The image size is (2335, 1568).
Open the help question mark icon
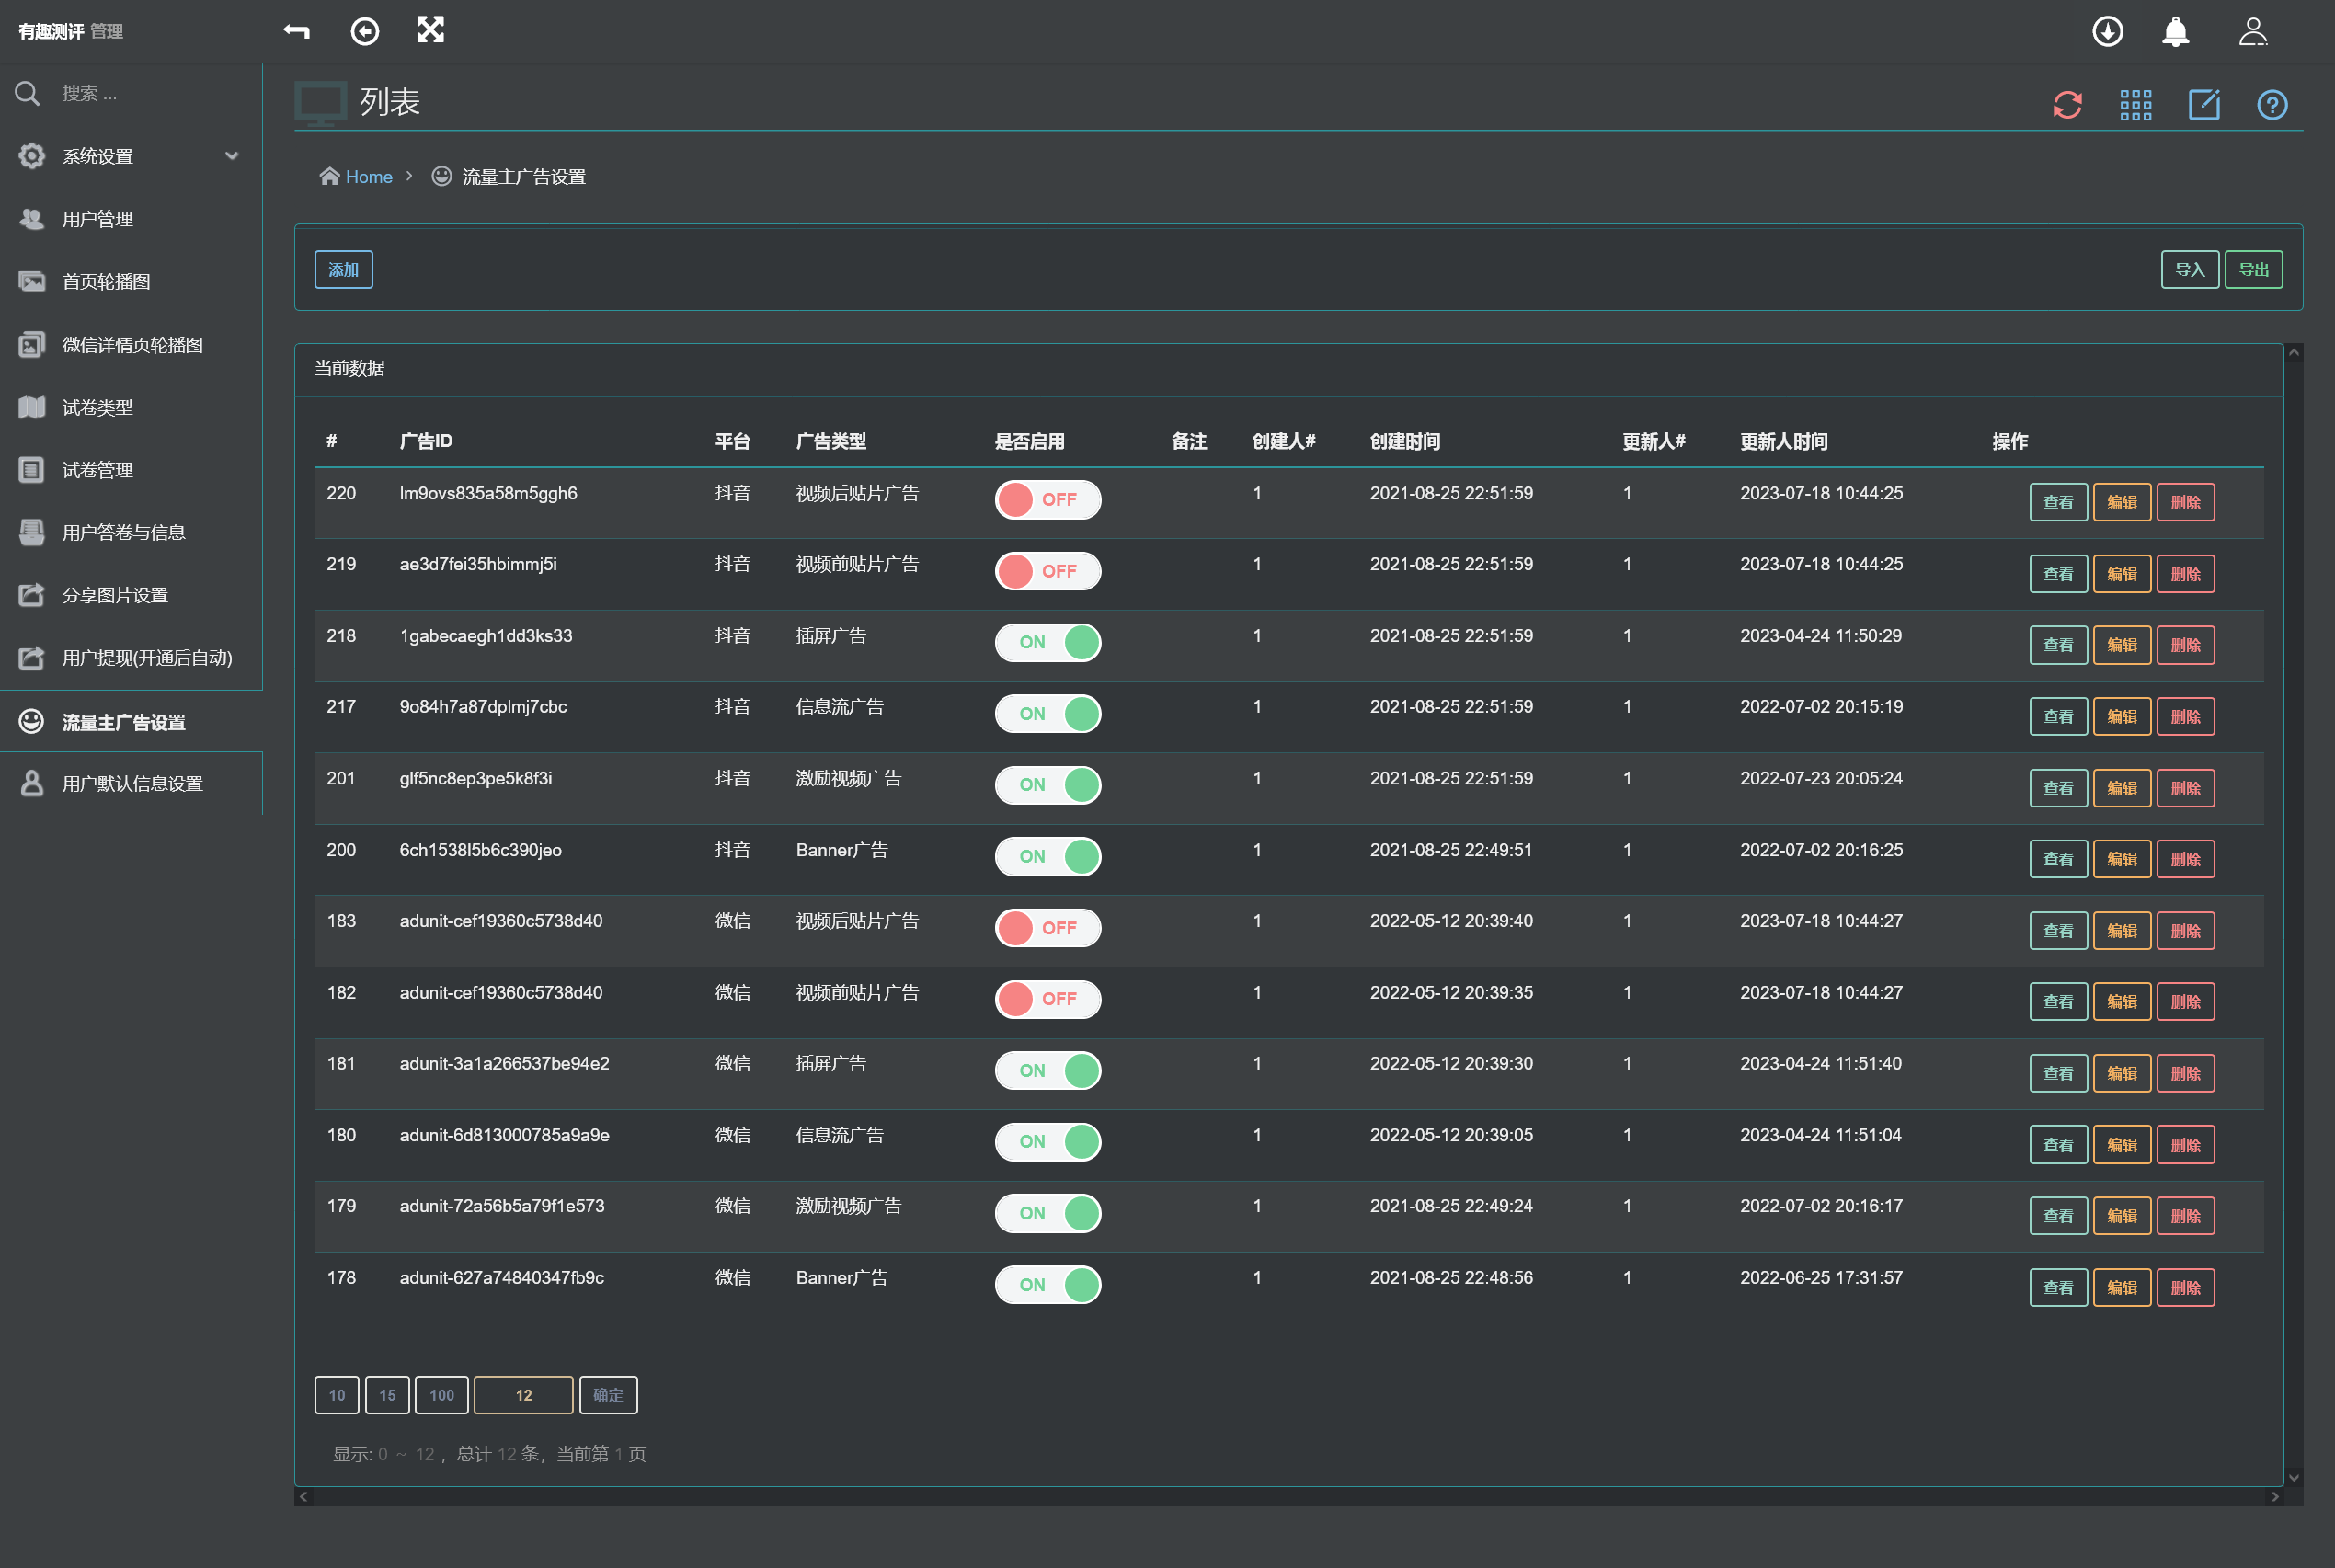click(2271, 104)
